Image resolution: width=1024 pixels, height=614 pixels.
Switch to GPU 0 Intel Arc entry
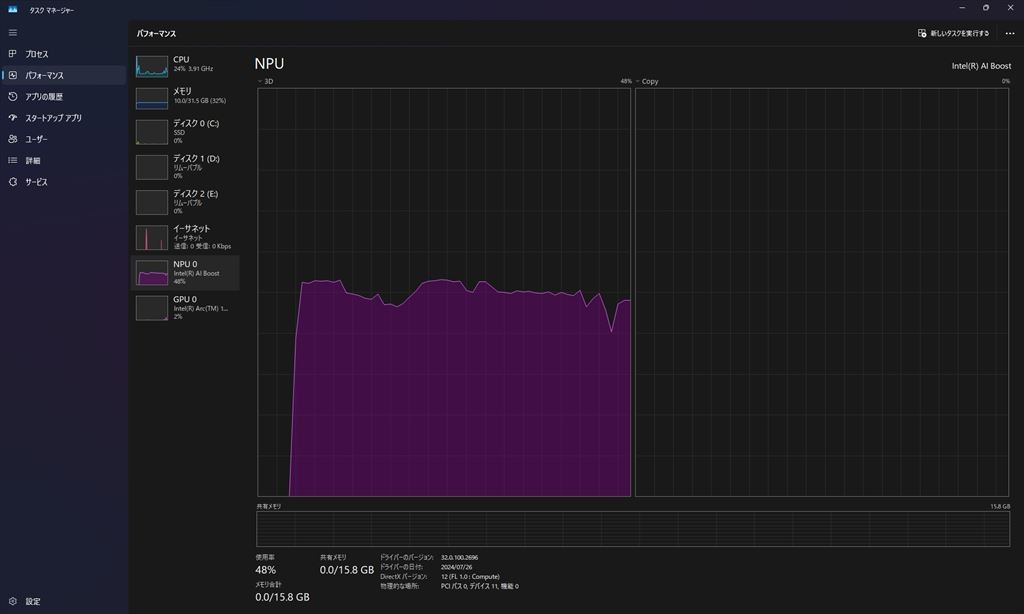[x=185, y=306]
